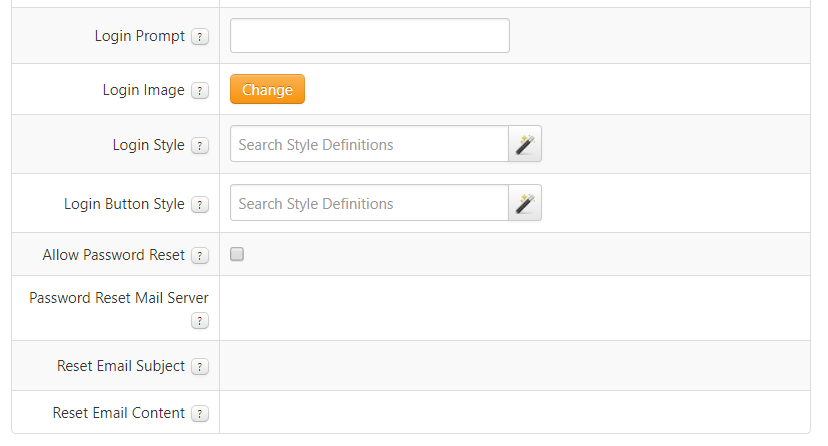The width and height of the screenshot is (828, 446).
Task: Show help tooltip for Login Style
Action: tap(200, 146)
